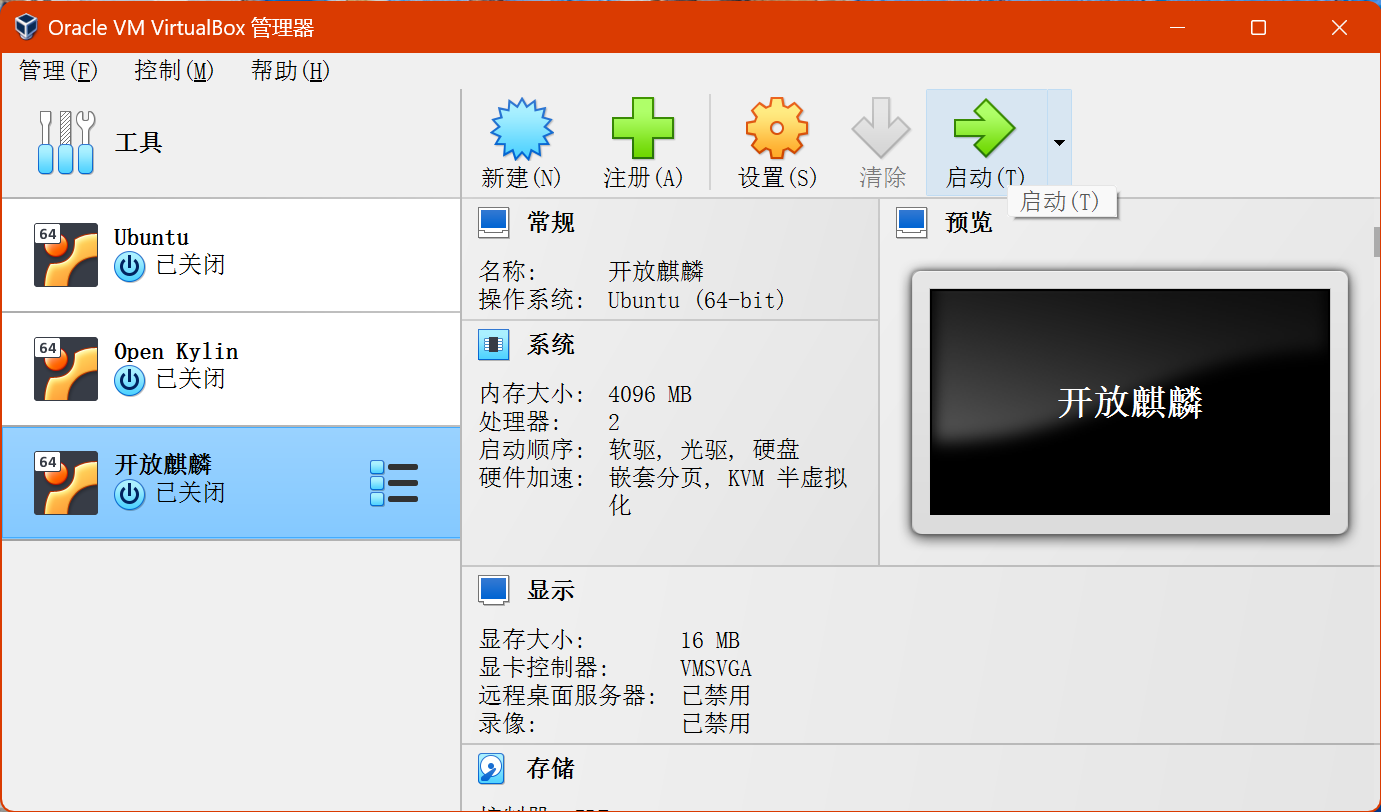Viewport: 1381px width, 812px height.
Task: Click the 系统 chip icon
Action: (x=494, y=345)
